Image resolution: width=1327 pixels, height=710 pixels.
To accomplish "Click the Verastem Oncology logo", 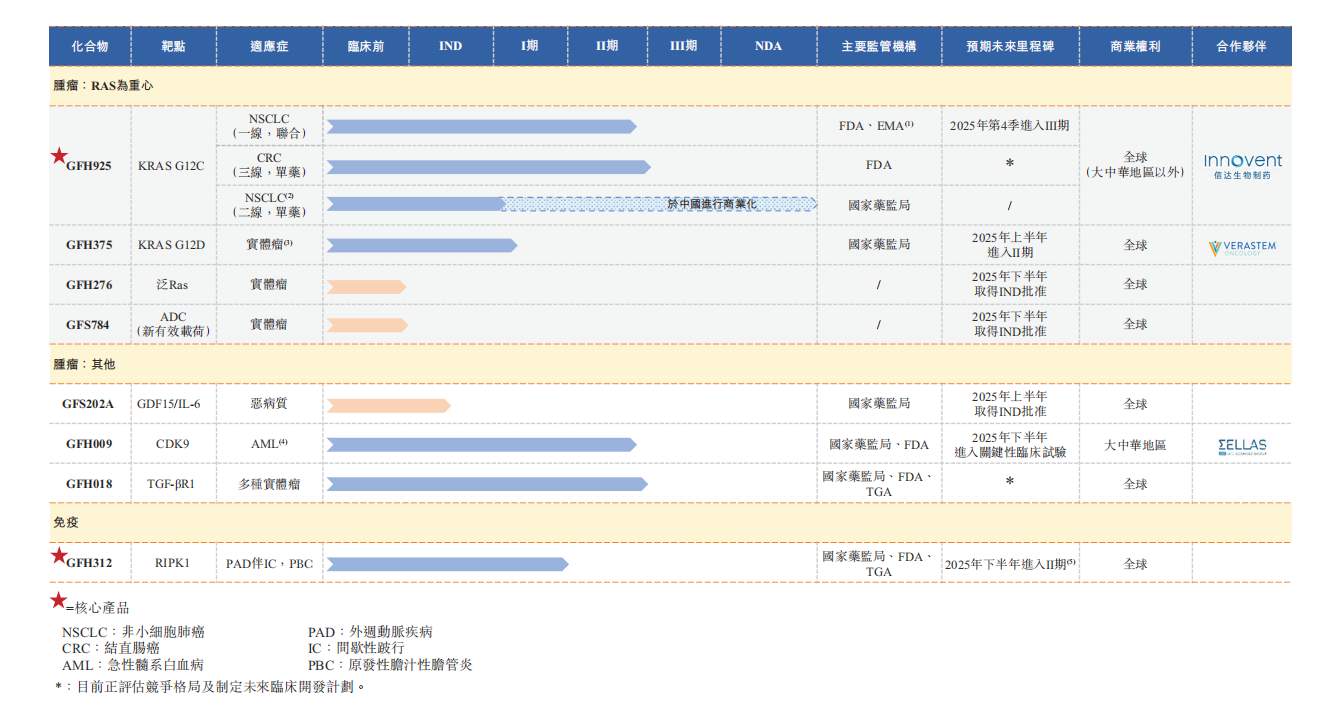I will pyautogui.click(x=1242, y=247).
